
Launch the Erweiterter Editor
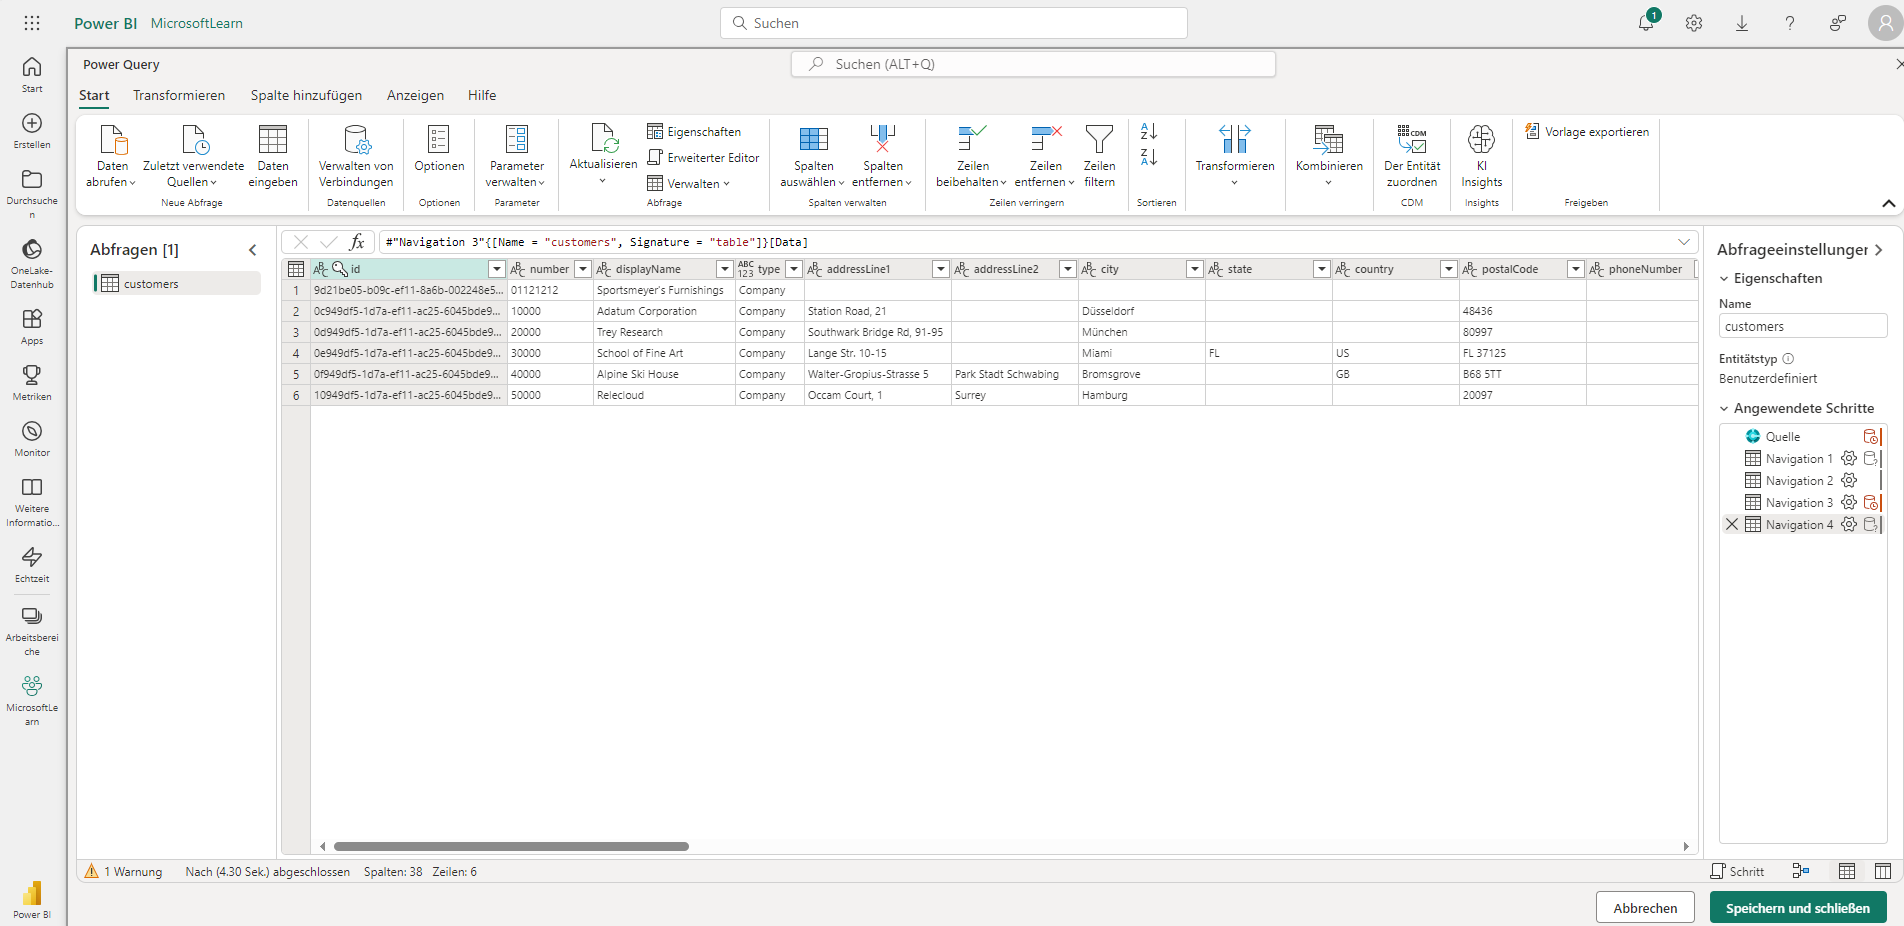point(703,158)
